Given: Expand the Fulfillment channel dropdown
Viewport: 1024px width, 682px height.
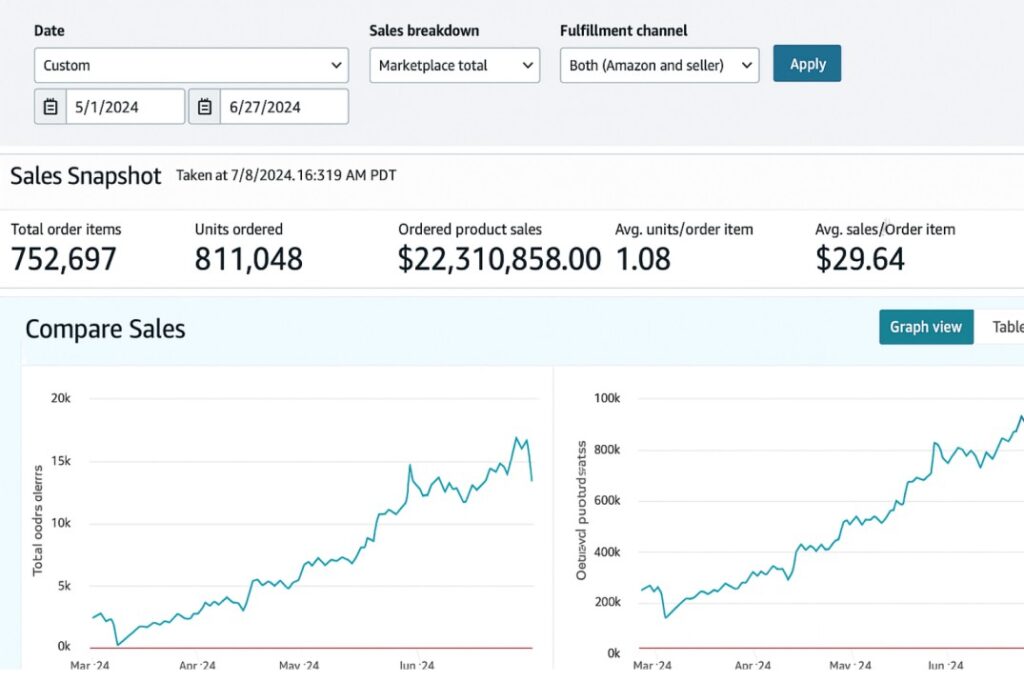Looking at the screenshot, I should click(659, 65).
